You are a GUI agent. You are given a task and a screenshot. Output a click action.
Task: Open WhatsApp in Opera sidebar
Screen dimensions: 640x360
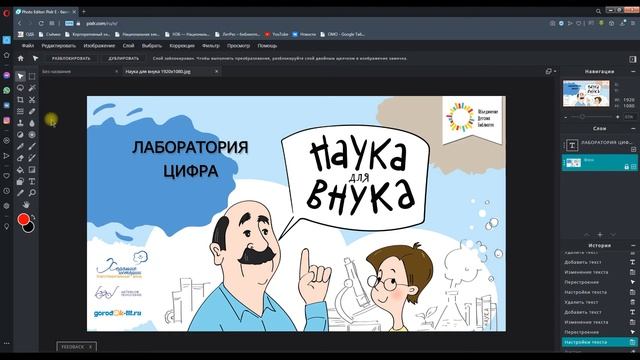(x=7, y=91)
